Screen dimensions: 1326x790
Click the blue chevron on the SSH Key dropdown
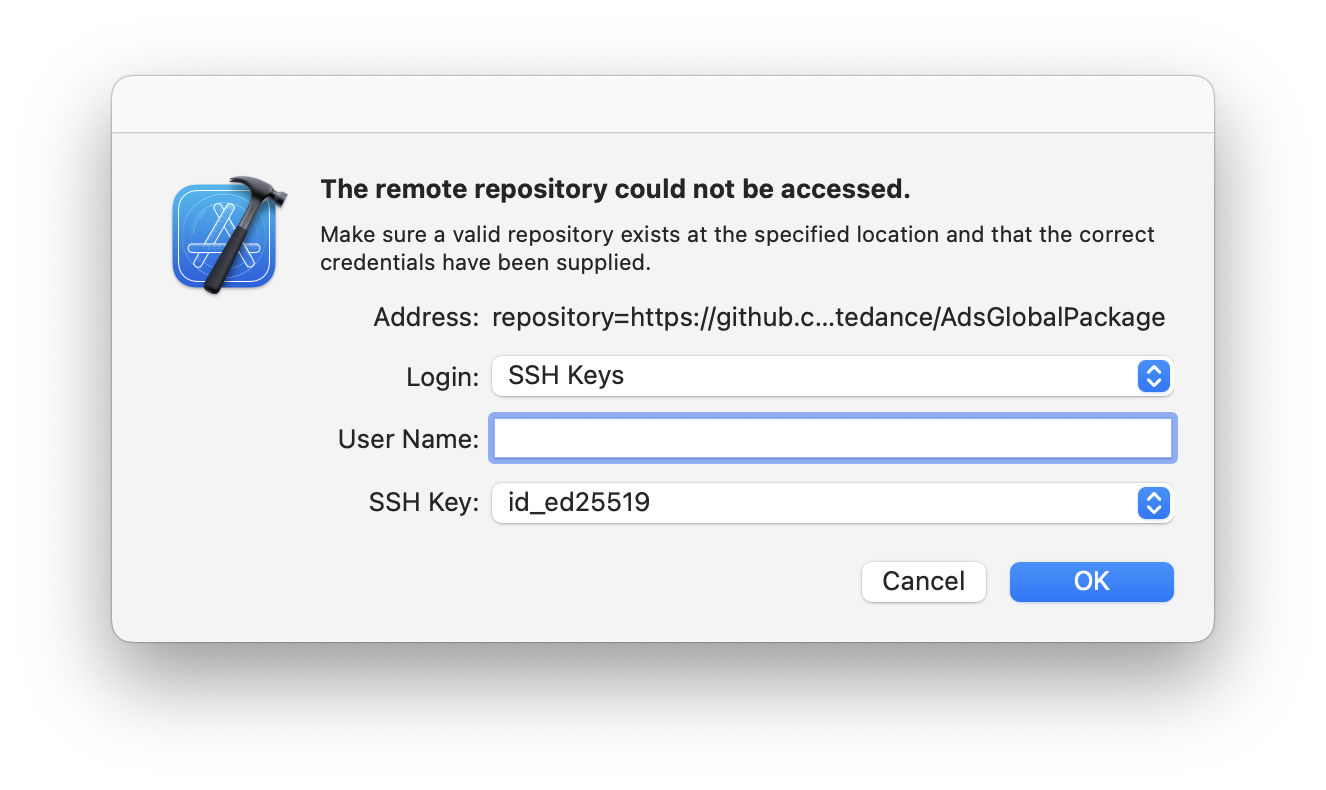pyautogui.click(x=1153, y=503)
